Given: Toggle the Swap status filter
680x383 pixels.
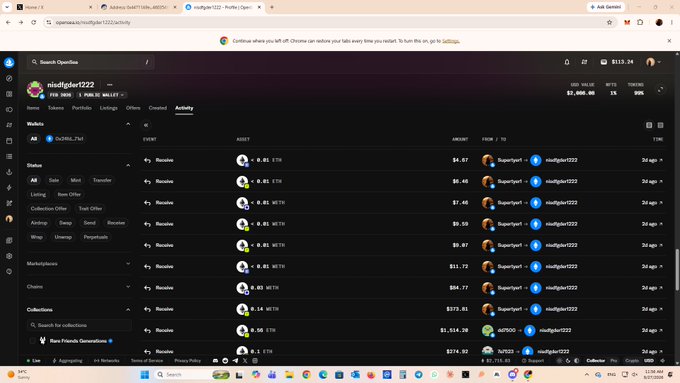Looking at the screenshot, I should coord(65,223).
